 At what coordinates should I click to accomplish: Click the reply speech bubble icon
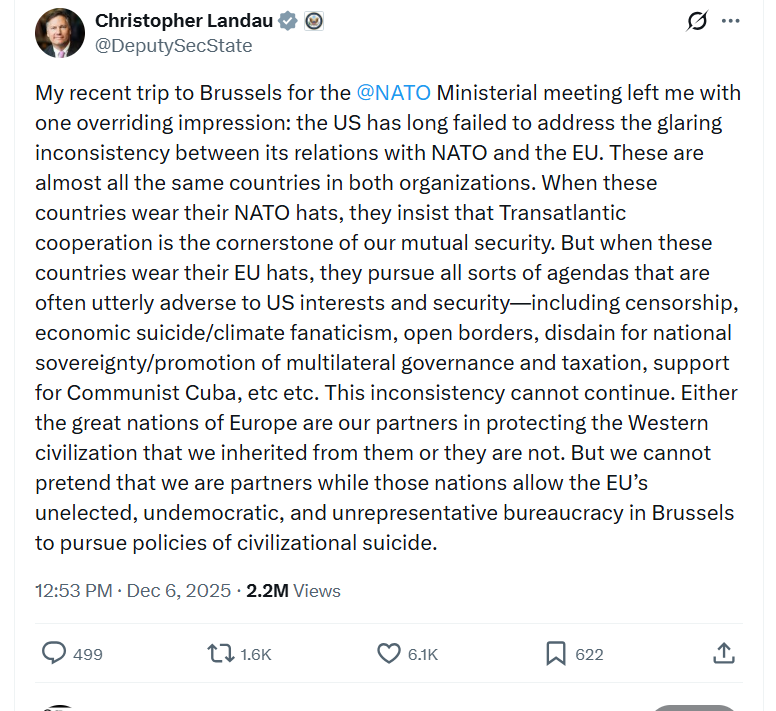(54, 653)
